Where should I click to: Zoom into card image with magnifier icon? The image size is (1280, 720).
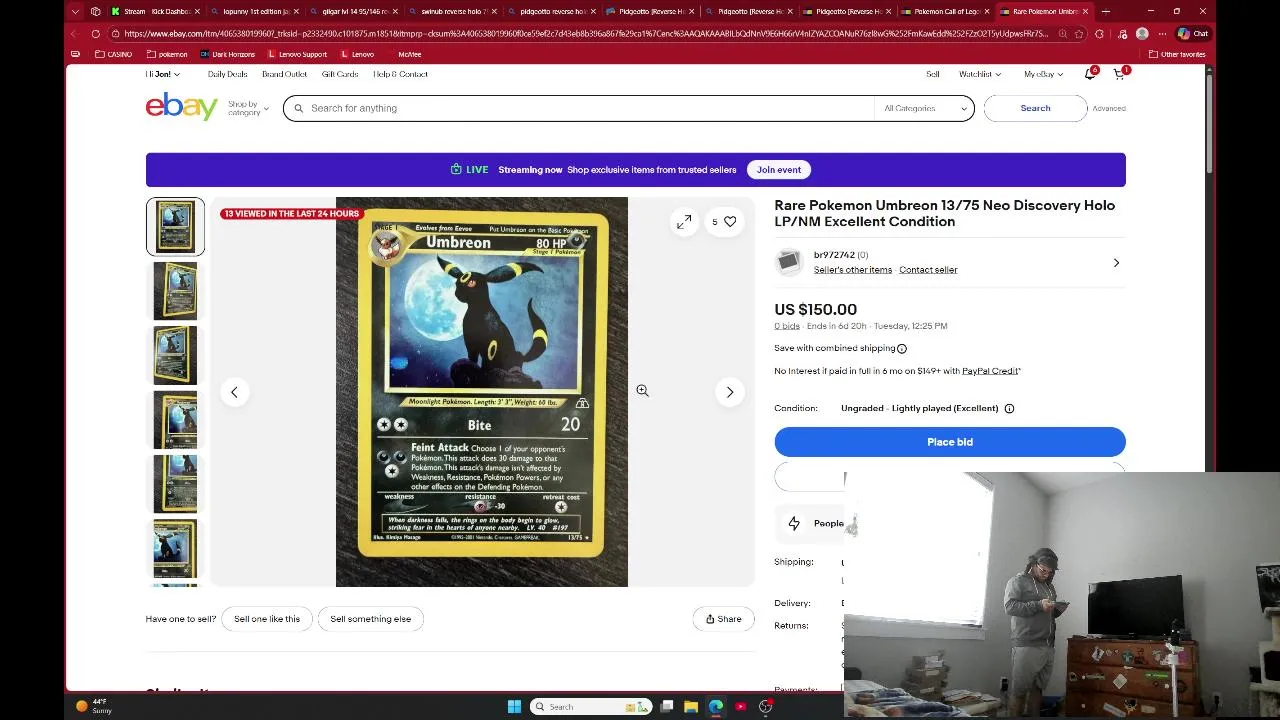642,391
